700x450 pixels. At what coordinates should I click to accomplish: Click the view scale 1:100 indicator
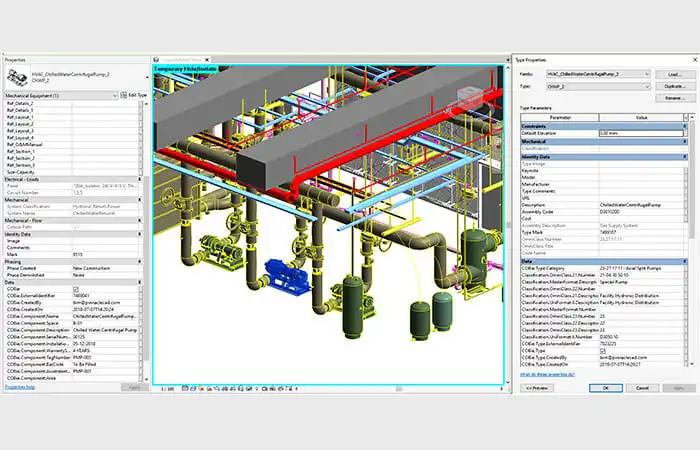click(x=167, y=389)
